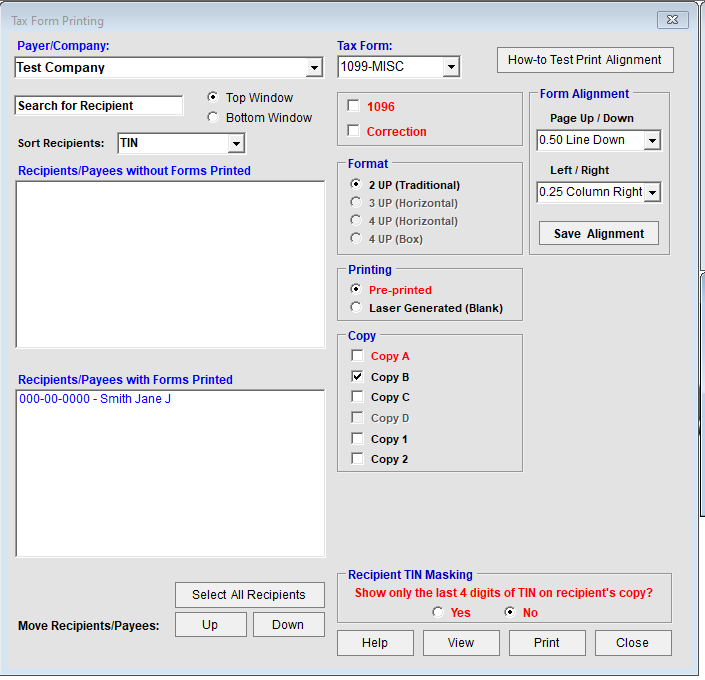Expand the Page Up / Down alignment dropdown
The image size is (705, 680).
tap(652, 141)
